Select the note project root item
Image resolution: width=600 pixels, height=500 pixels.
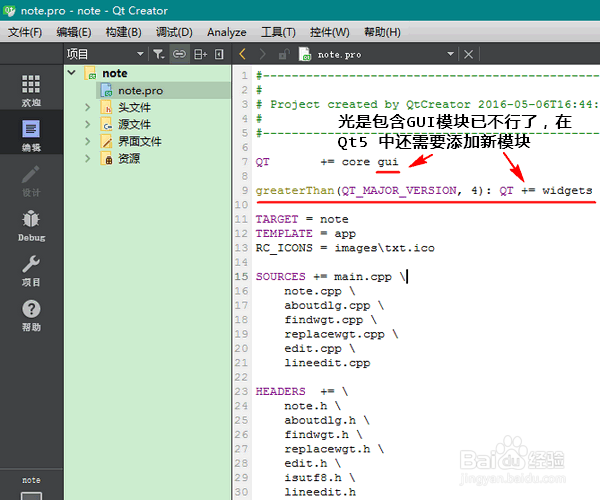point(115,73)
